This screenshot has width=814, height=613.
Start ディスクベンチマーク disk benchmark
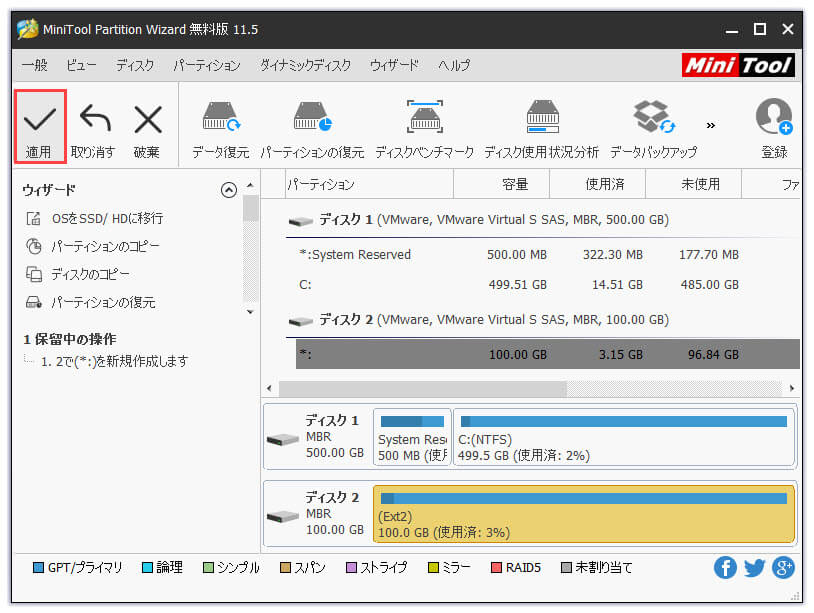(425, 120)
